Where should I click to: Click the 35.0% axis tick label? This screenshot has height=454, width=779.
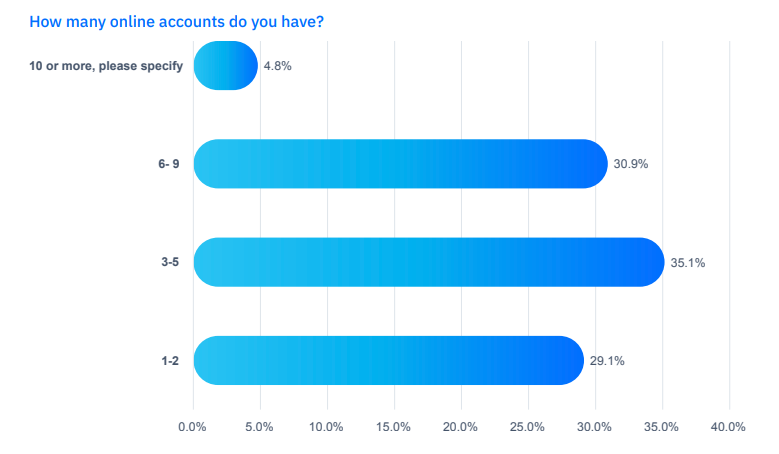662,428
